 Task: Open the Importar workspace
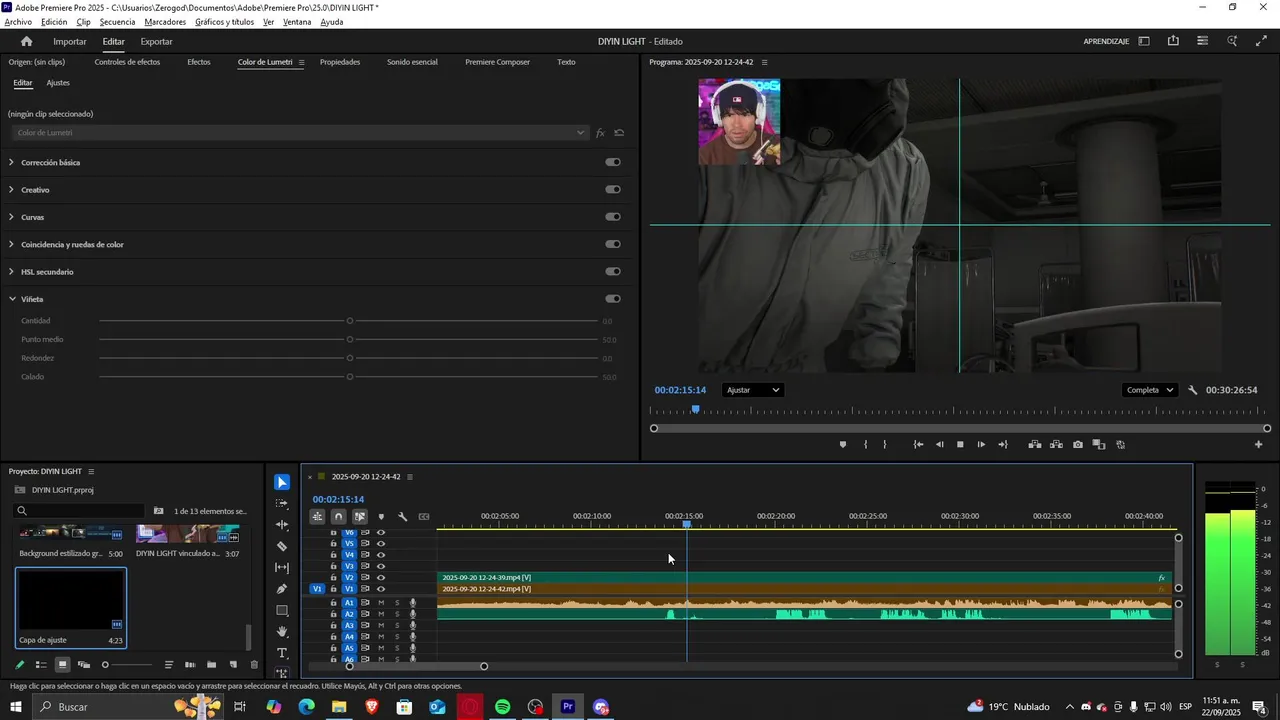[70, 41]
